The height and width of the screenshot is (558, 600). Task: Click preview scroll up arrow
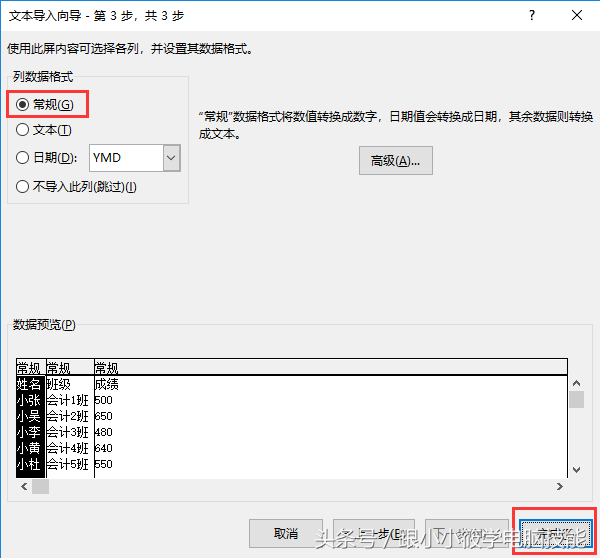(x=576, y=383)
